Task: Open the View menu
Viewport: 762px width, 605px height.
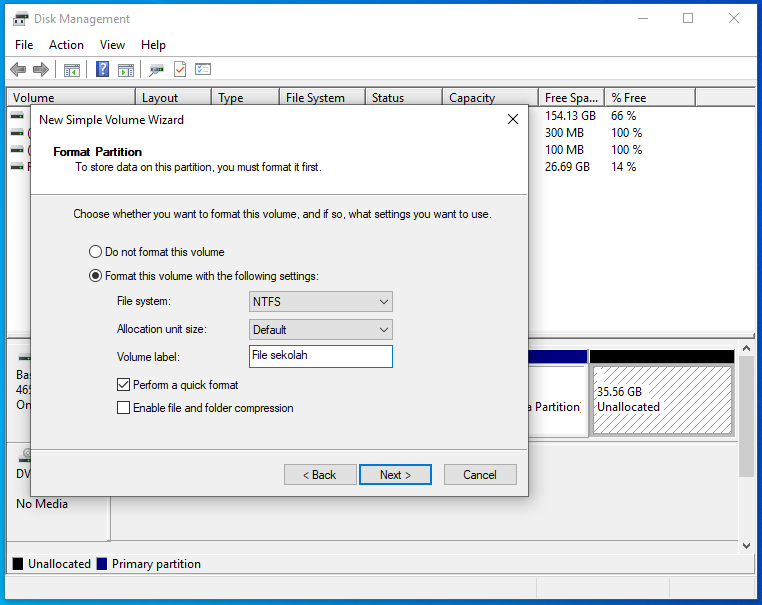Action: point(112,45)
